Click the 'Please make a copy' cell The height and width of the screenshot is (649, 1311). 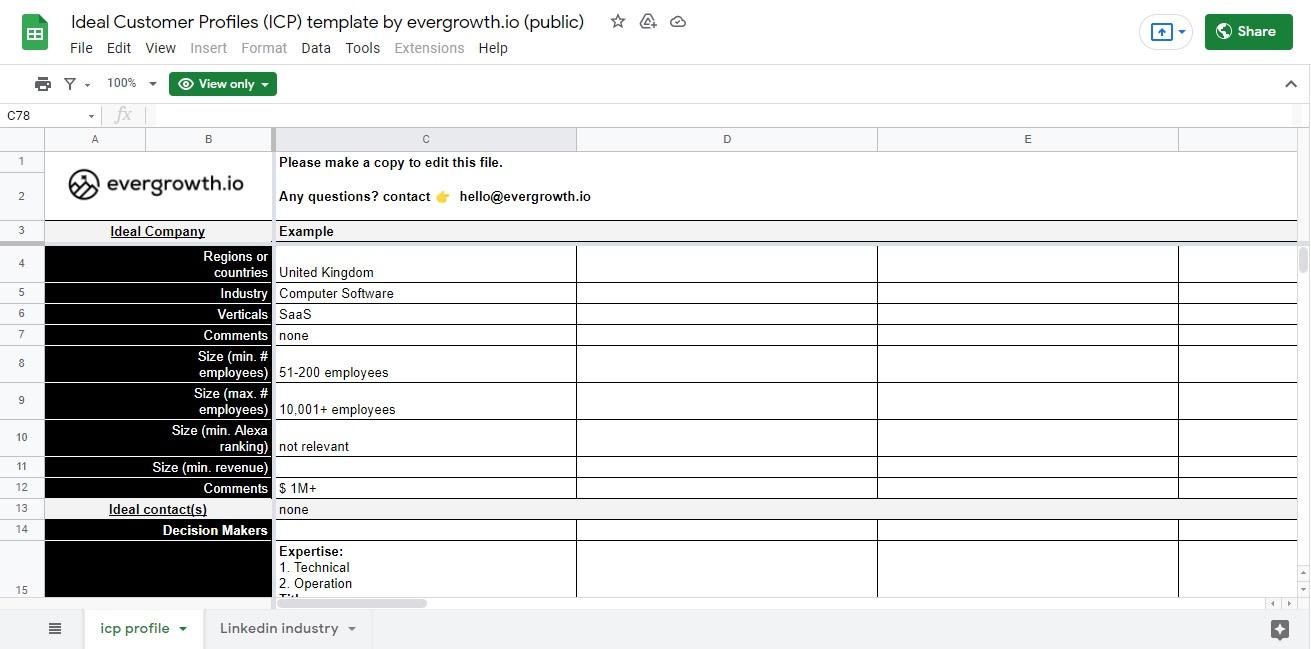tap(391, 162)
